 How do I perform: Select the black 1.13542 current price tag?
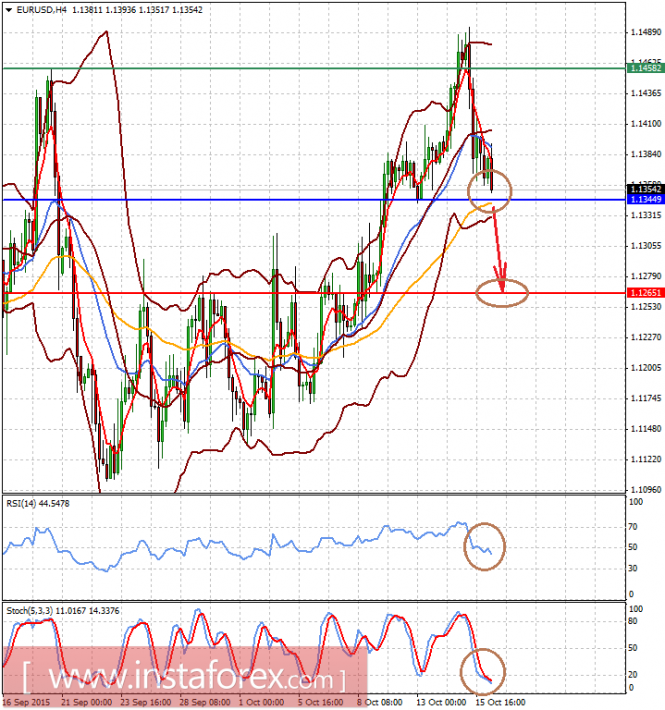click(x=646, y=189)
